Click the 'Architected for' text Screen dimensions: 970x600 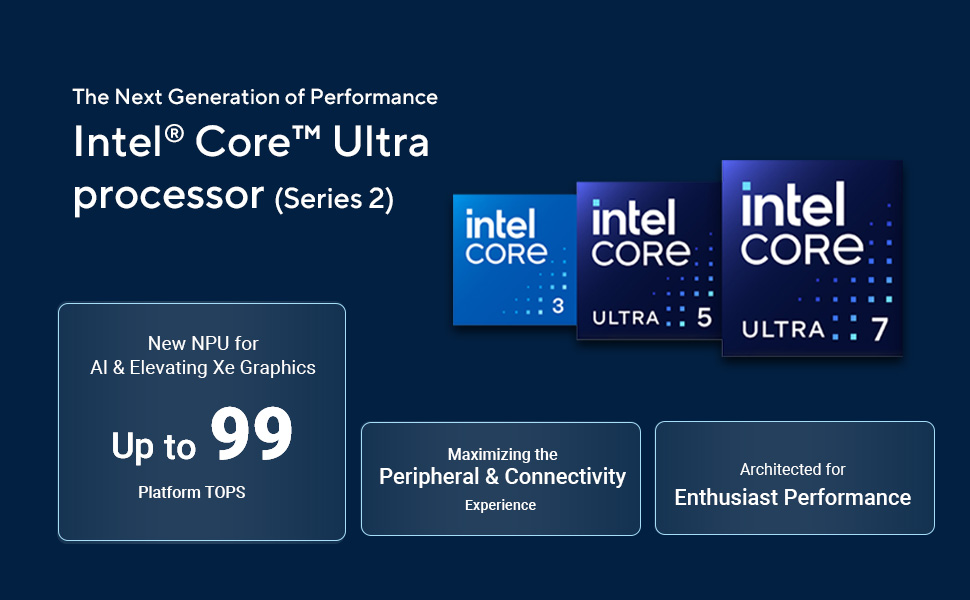[792, 469]
